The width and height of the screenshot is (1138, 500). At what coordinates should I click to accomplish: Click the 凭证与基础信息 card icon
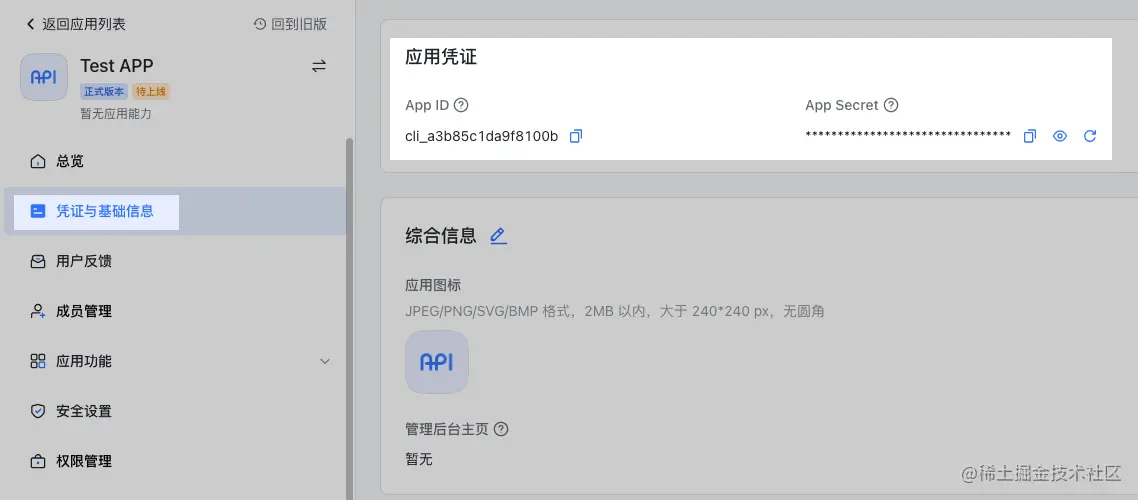pos(38,211)
